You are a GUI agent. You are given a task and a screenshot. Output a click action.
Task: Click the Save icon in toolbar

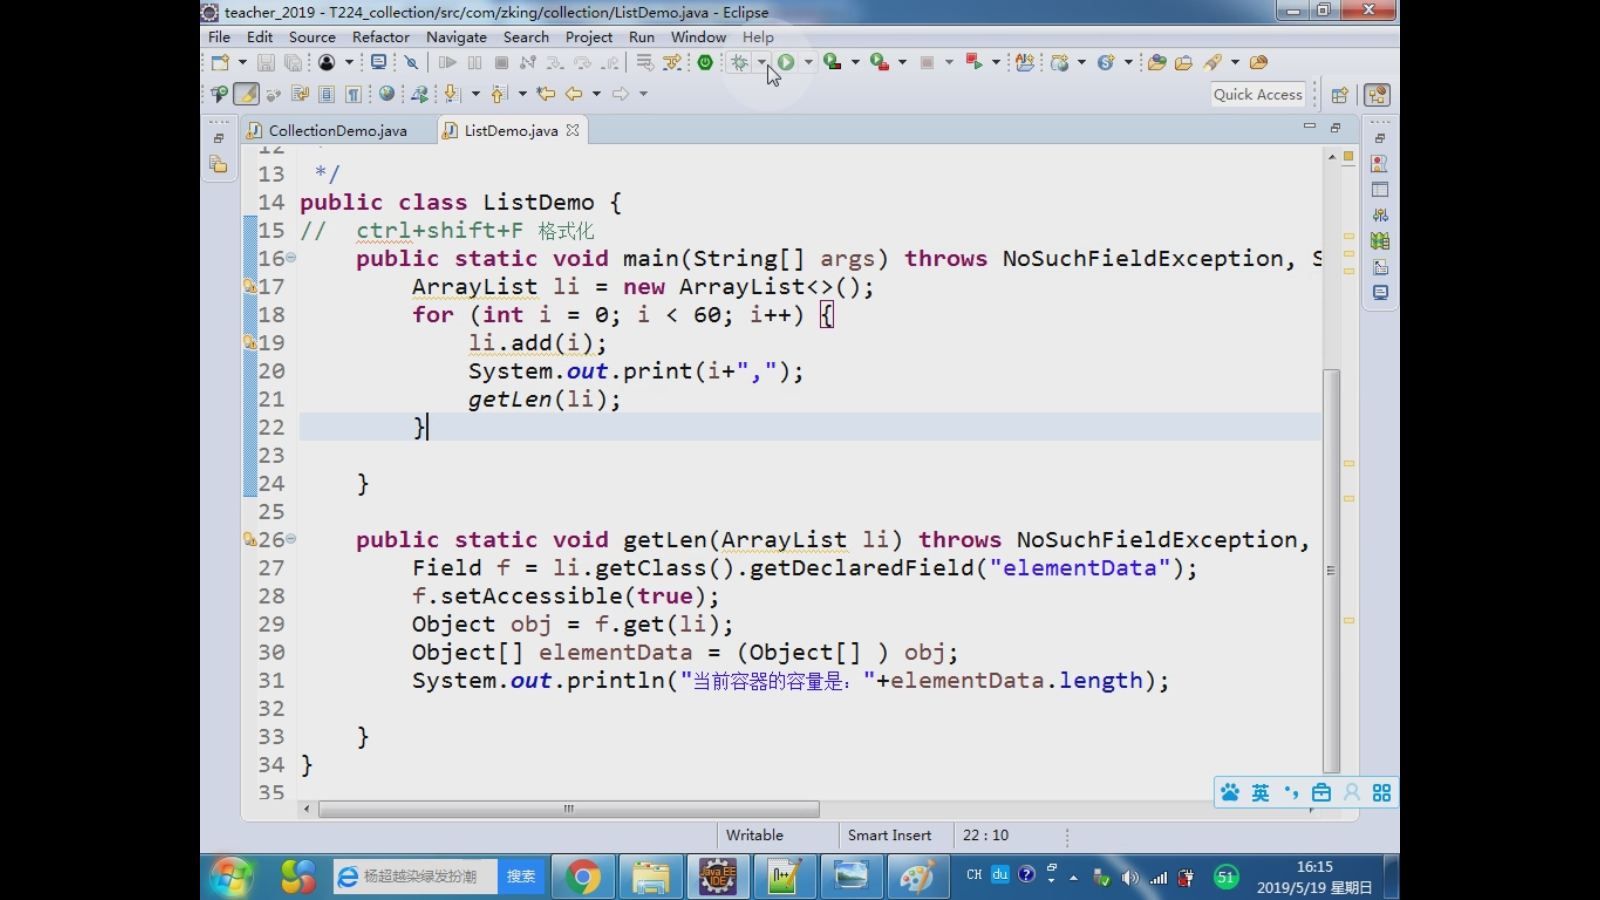click(x=266, y=62)
